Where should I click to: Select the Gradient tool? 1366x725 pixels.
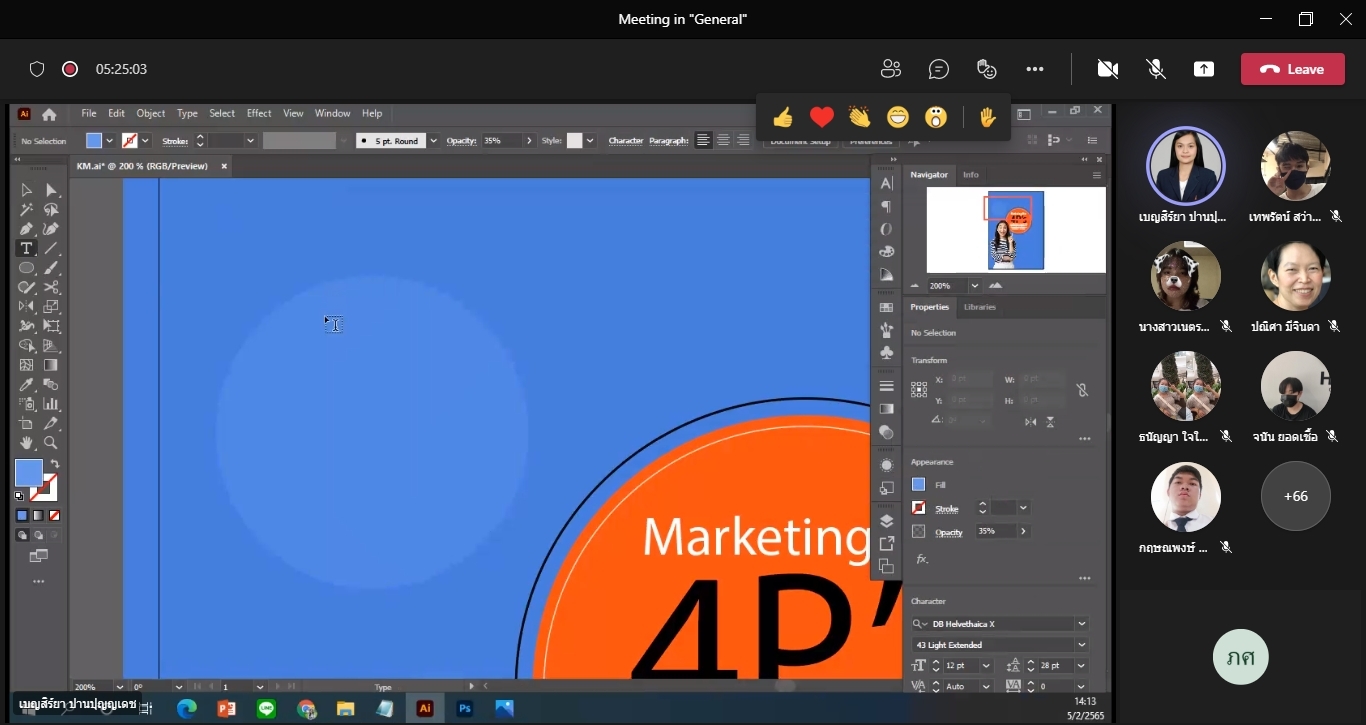(51, 365)
